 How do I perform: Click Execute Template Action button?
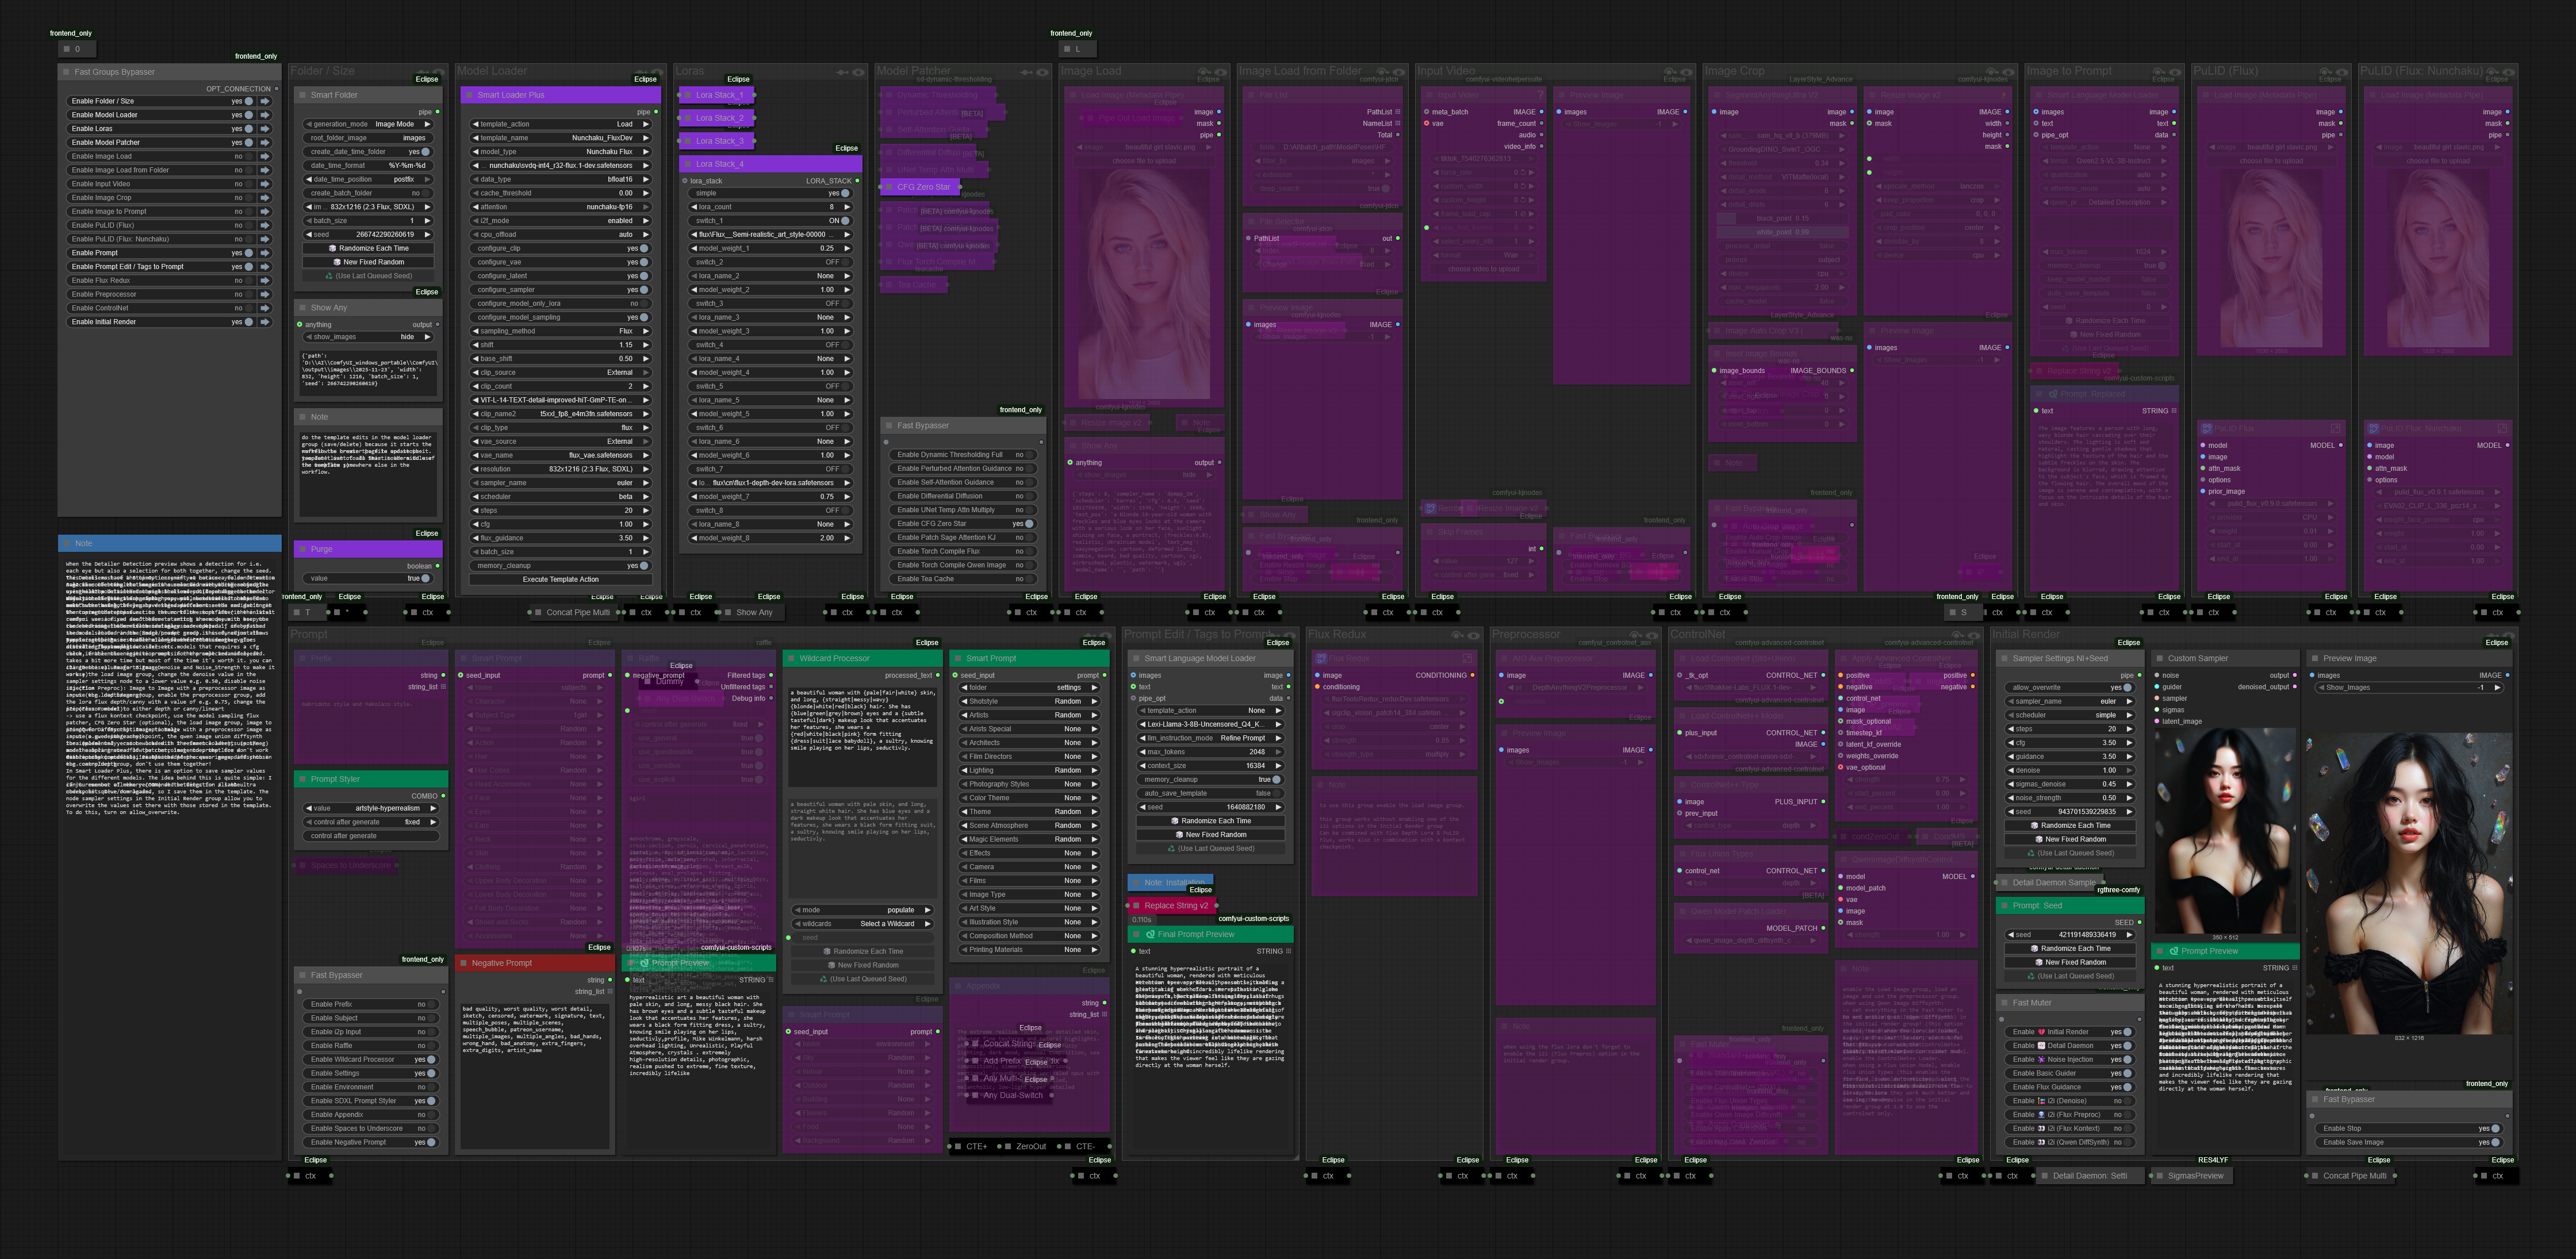[560, 579]
